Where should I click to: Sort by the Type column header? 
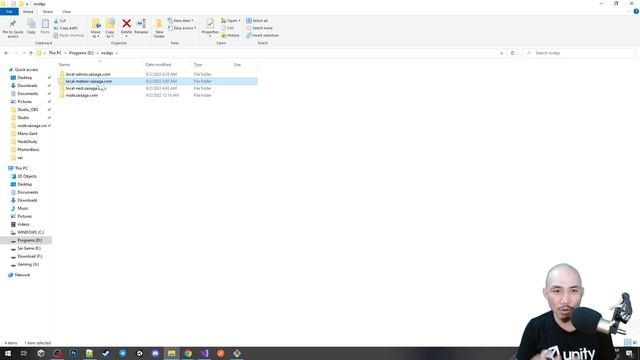coord(198,64)
